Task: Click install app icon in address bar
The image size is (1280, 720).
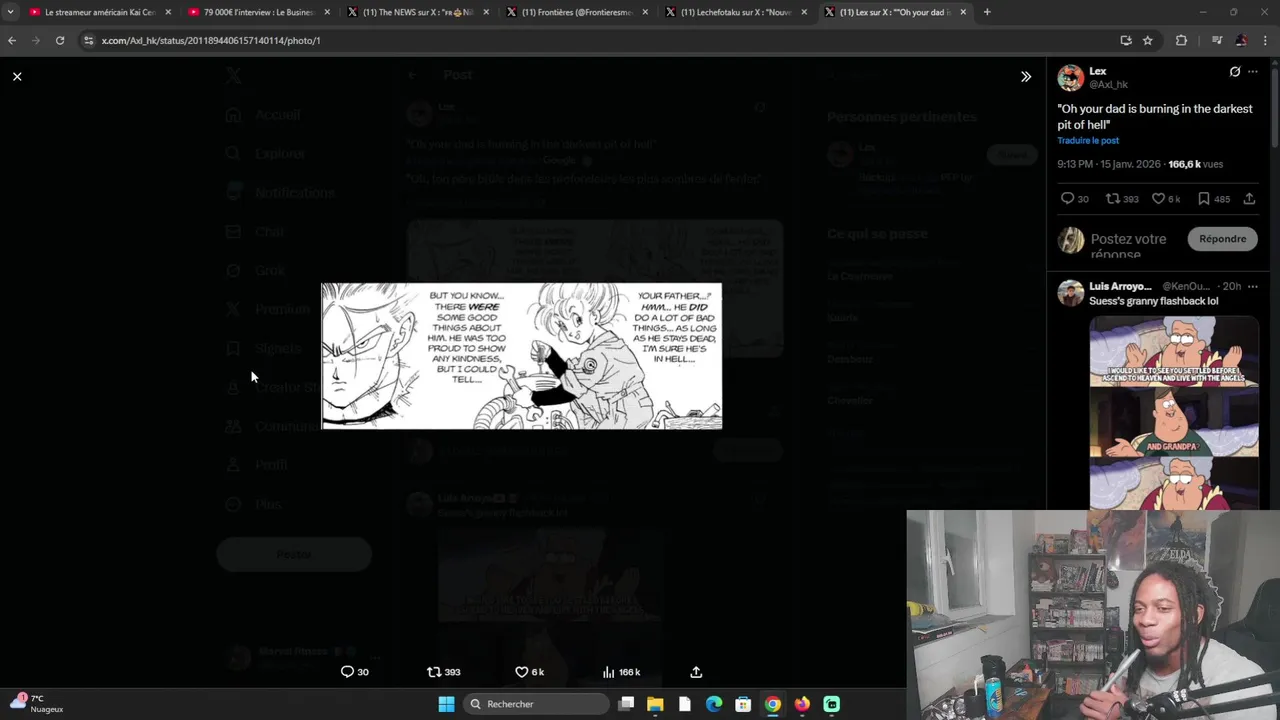Action: (1126, 40)
